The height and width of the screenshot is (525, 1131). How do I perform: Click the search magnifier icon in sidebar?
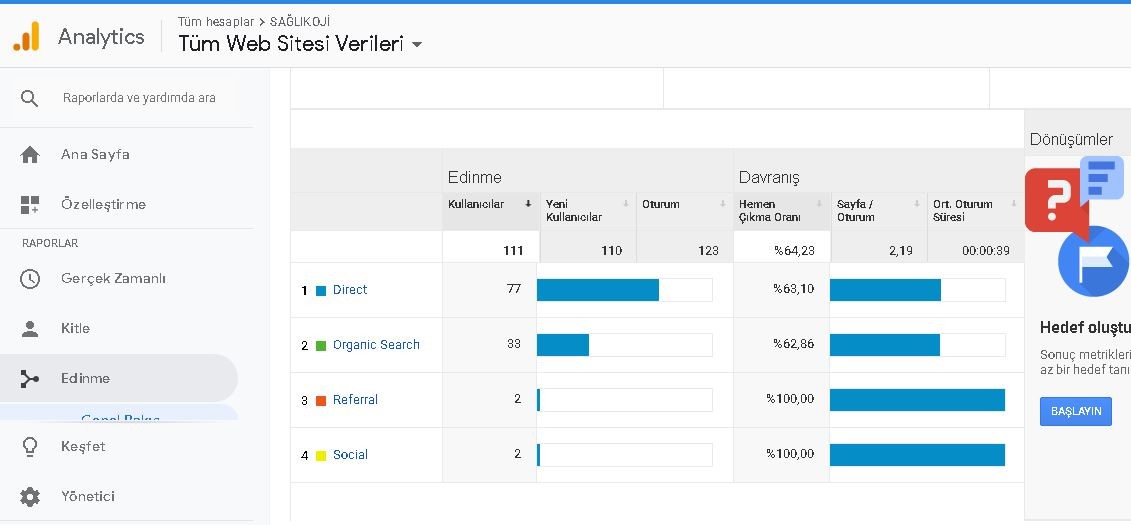point(30,98)
